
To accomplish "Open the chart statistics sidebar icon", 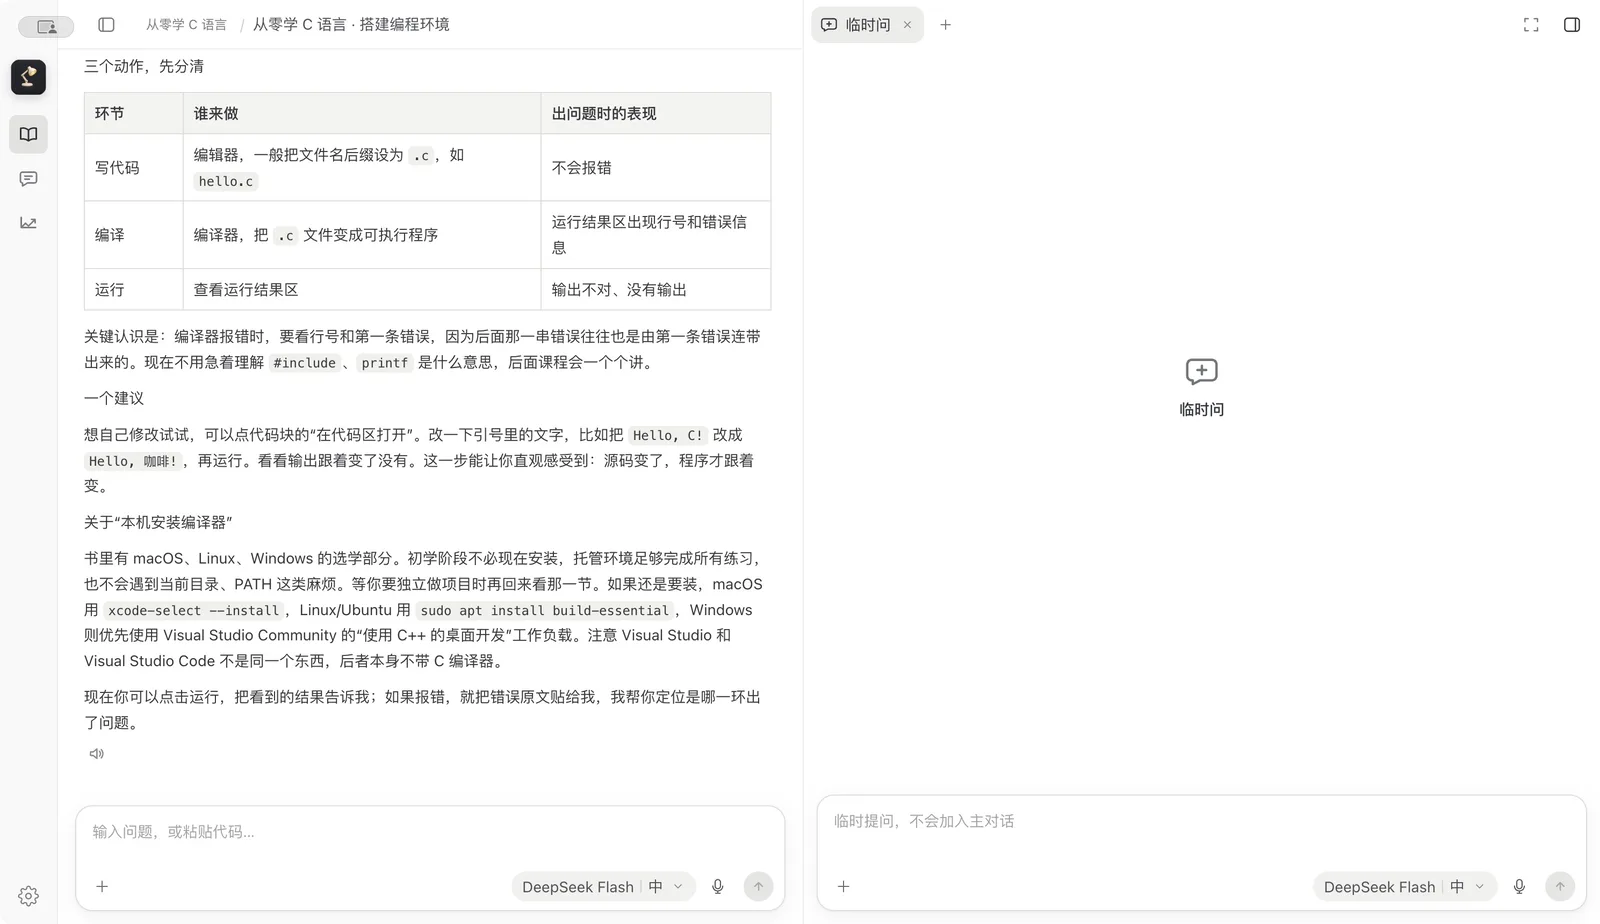I will pos(28,223).
